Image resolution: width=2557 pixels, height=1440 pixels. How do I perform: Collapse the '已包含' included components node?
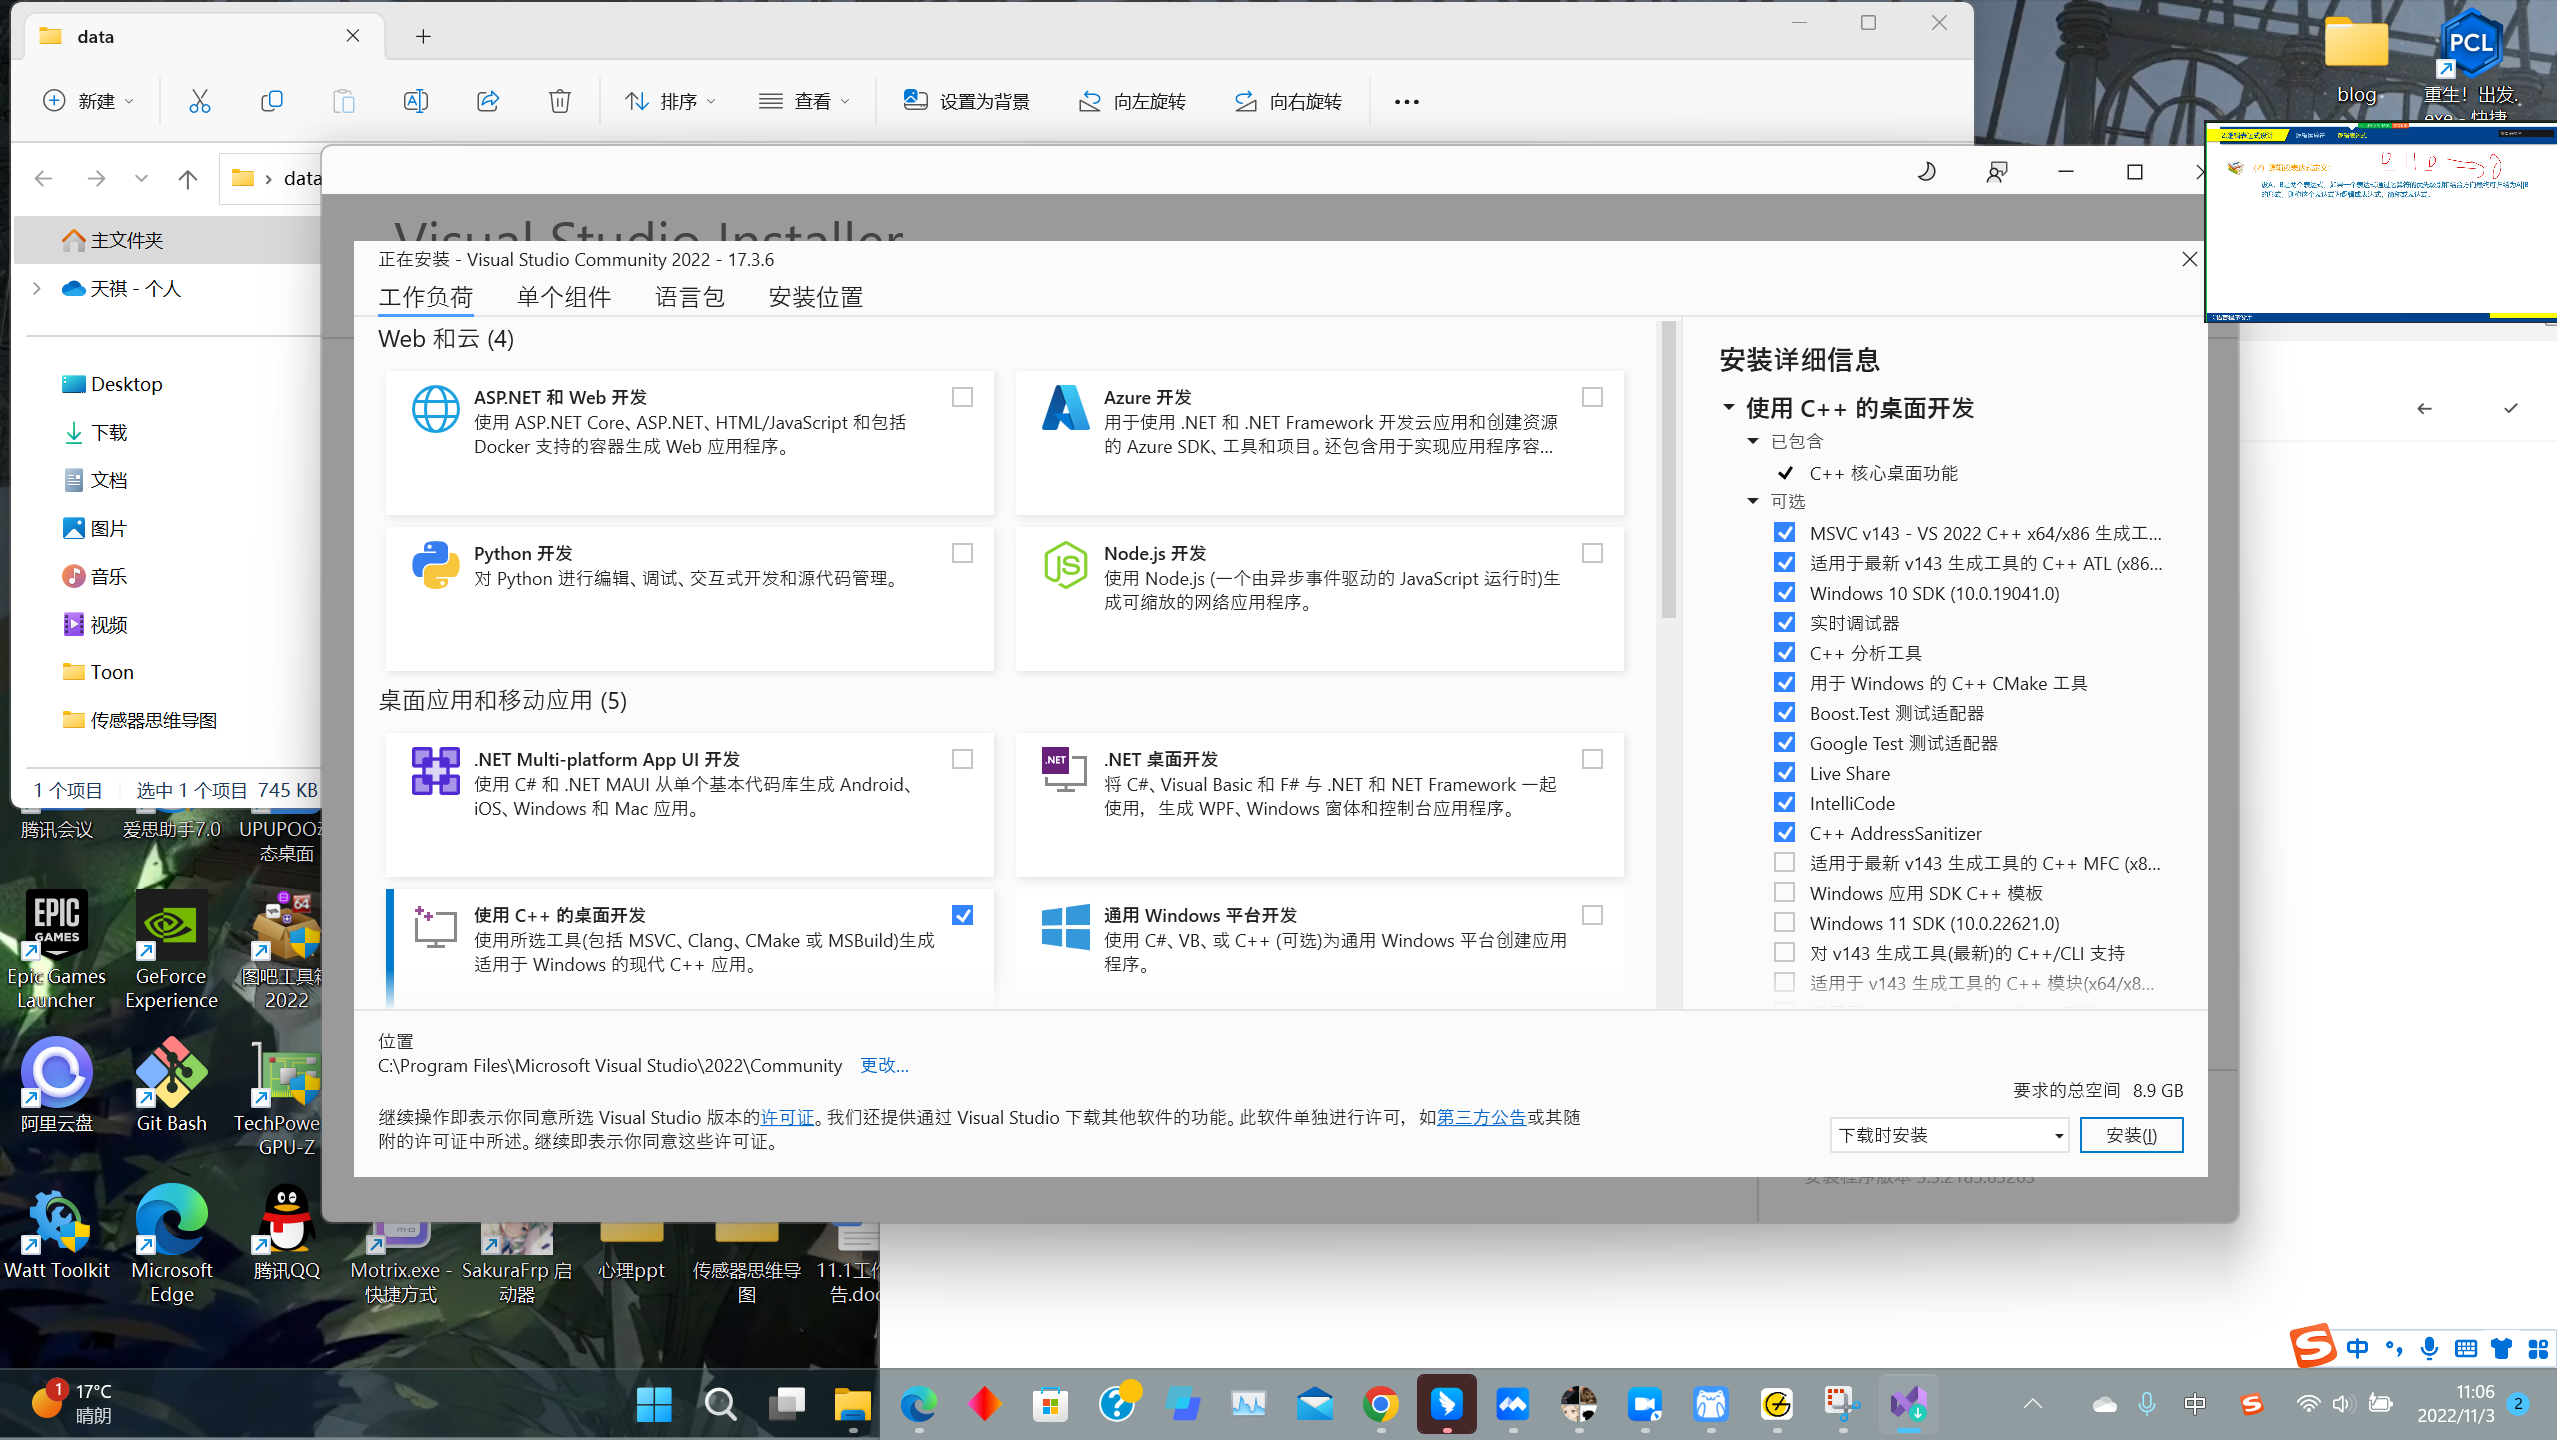point(1752,441)
